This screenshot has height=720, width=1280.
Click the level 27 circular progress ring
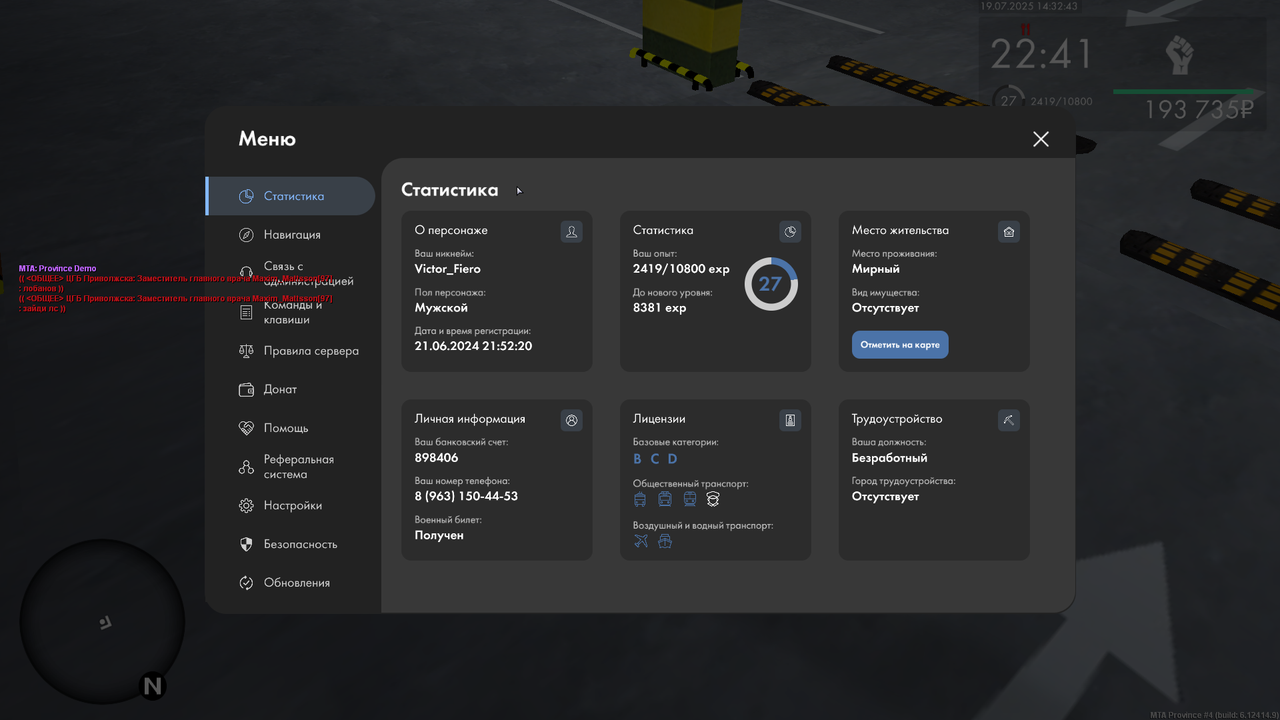[771, 284]
